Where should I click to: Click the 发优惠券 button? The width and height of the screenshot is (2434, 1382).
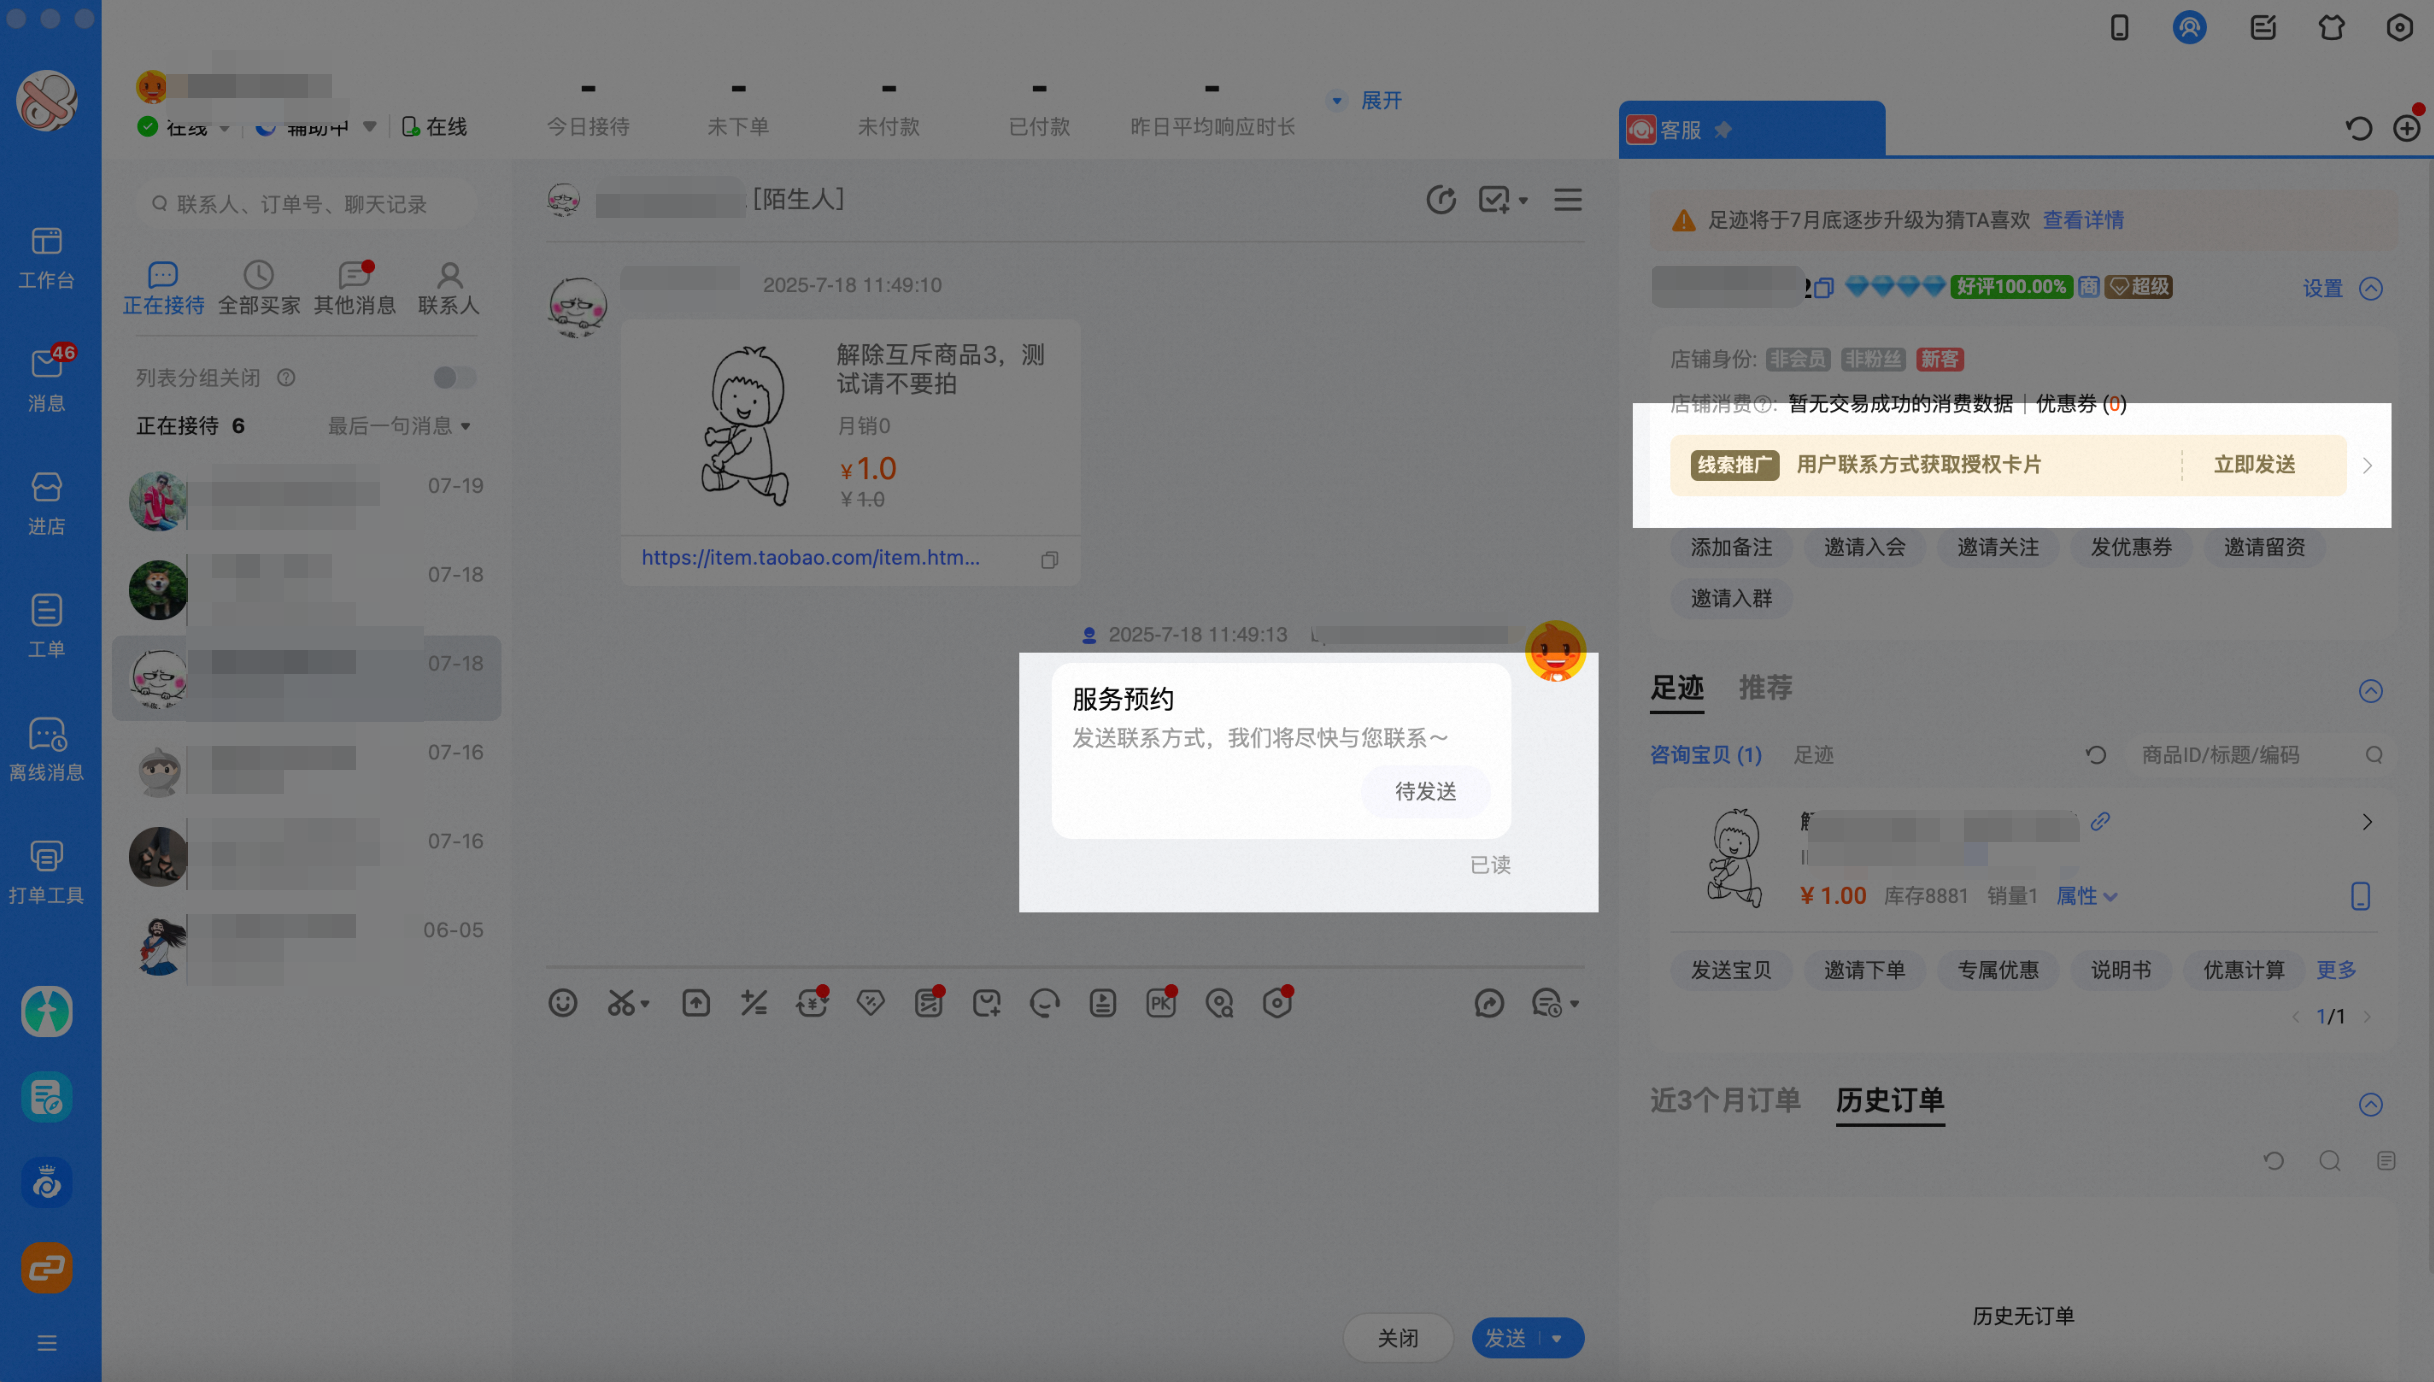[2131, 547]
